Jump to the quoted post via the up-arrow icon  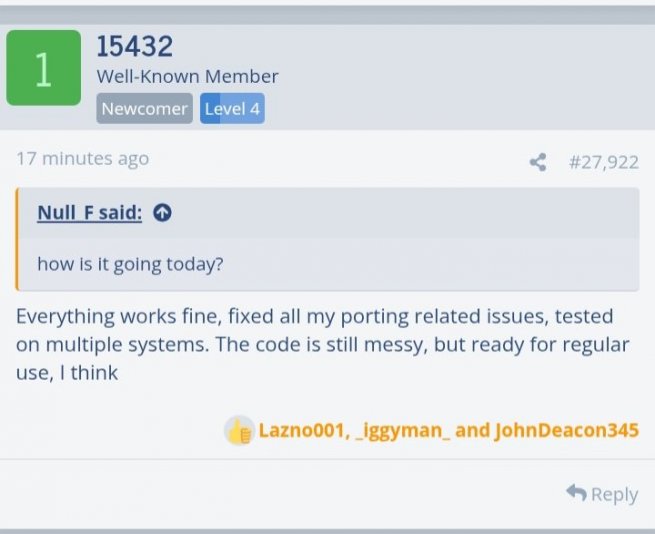[x=162, y=212]
